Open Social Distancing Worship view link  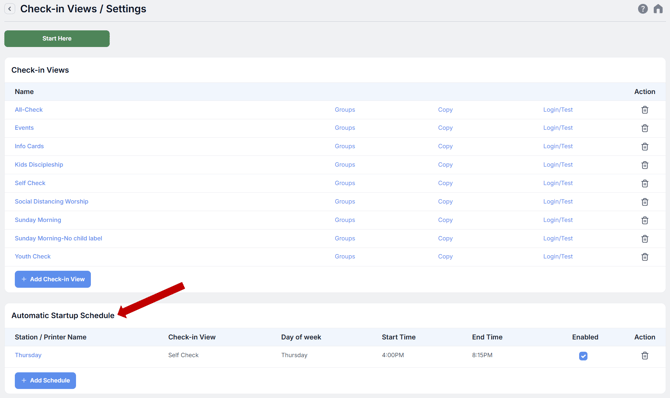(51, 201)
